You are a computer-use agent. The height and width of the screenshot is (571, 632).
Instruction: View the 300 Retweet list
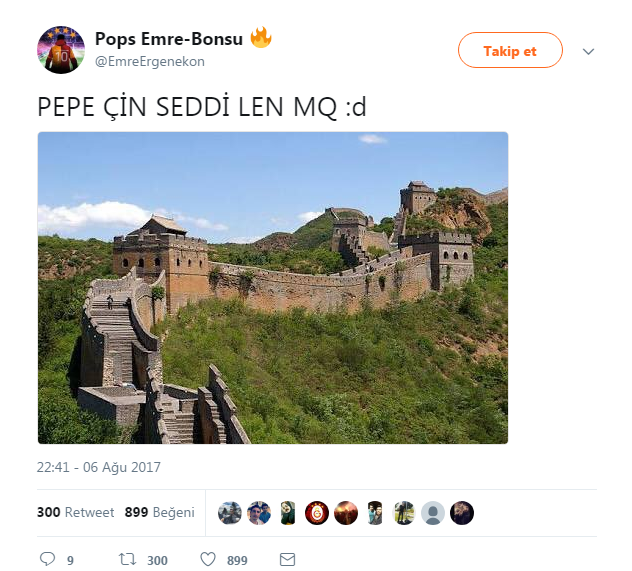(x=76, y=512)
